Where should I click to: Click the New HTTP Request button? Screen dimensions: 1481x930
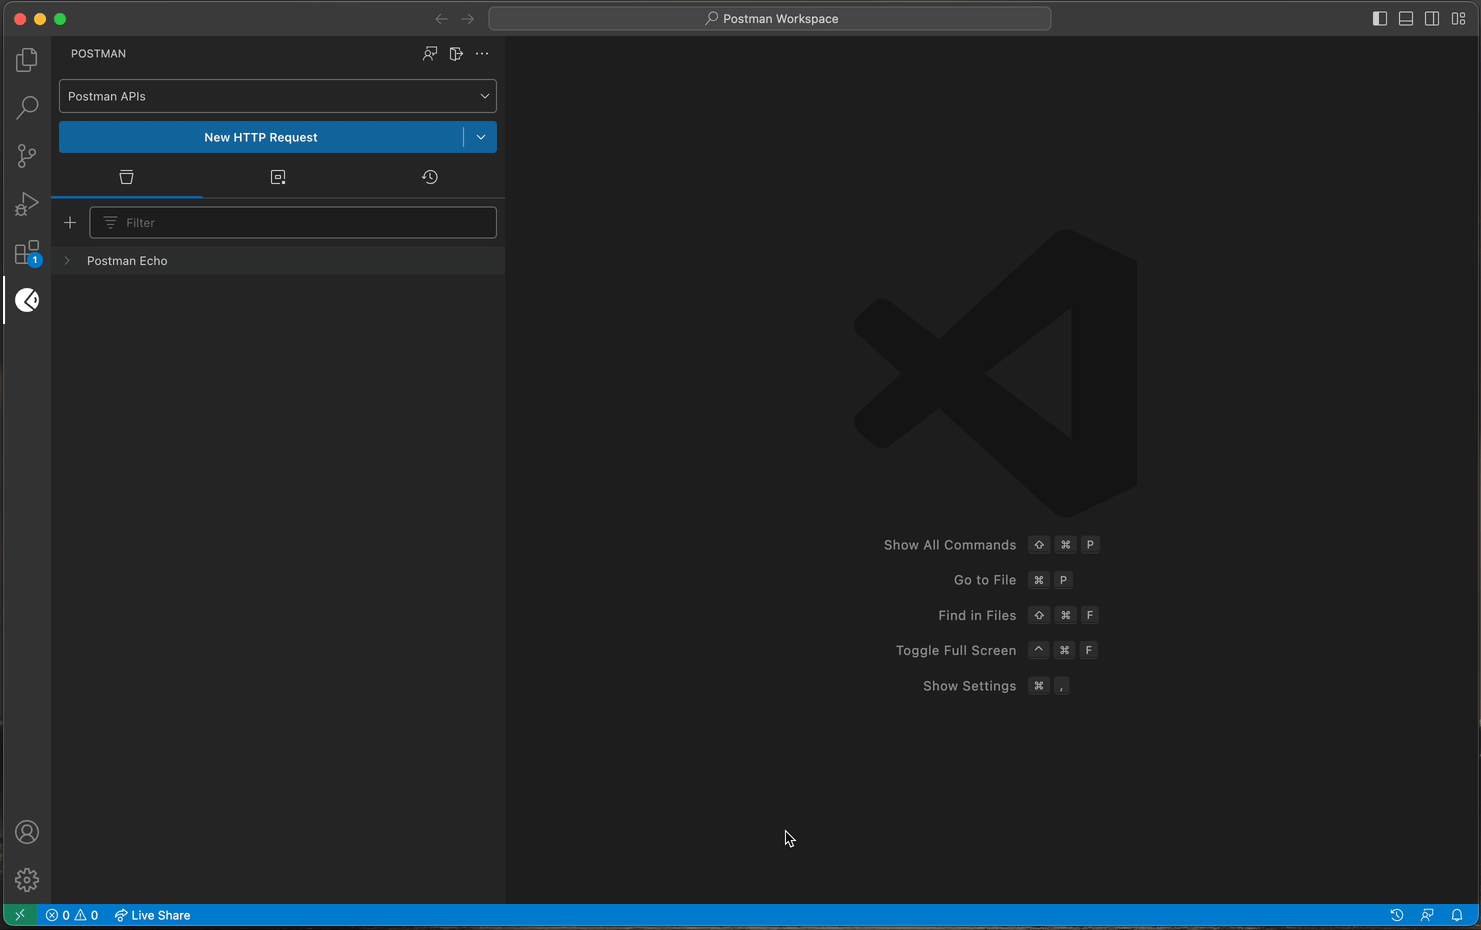point(260,137)
